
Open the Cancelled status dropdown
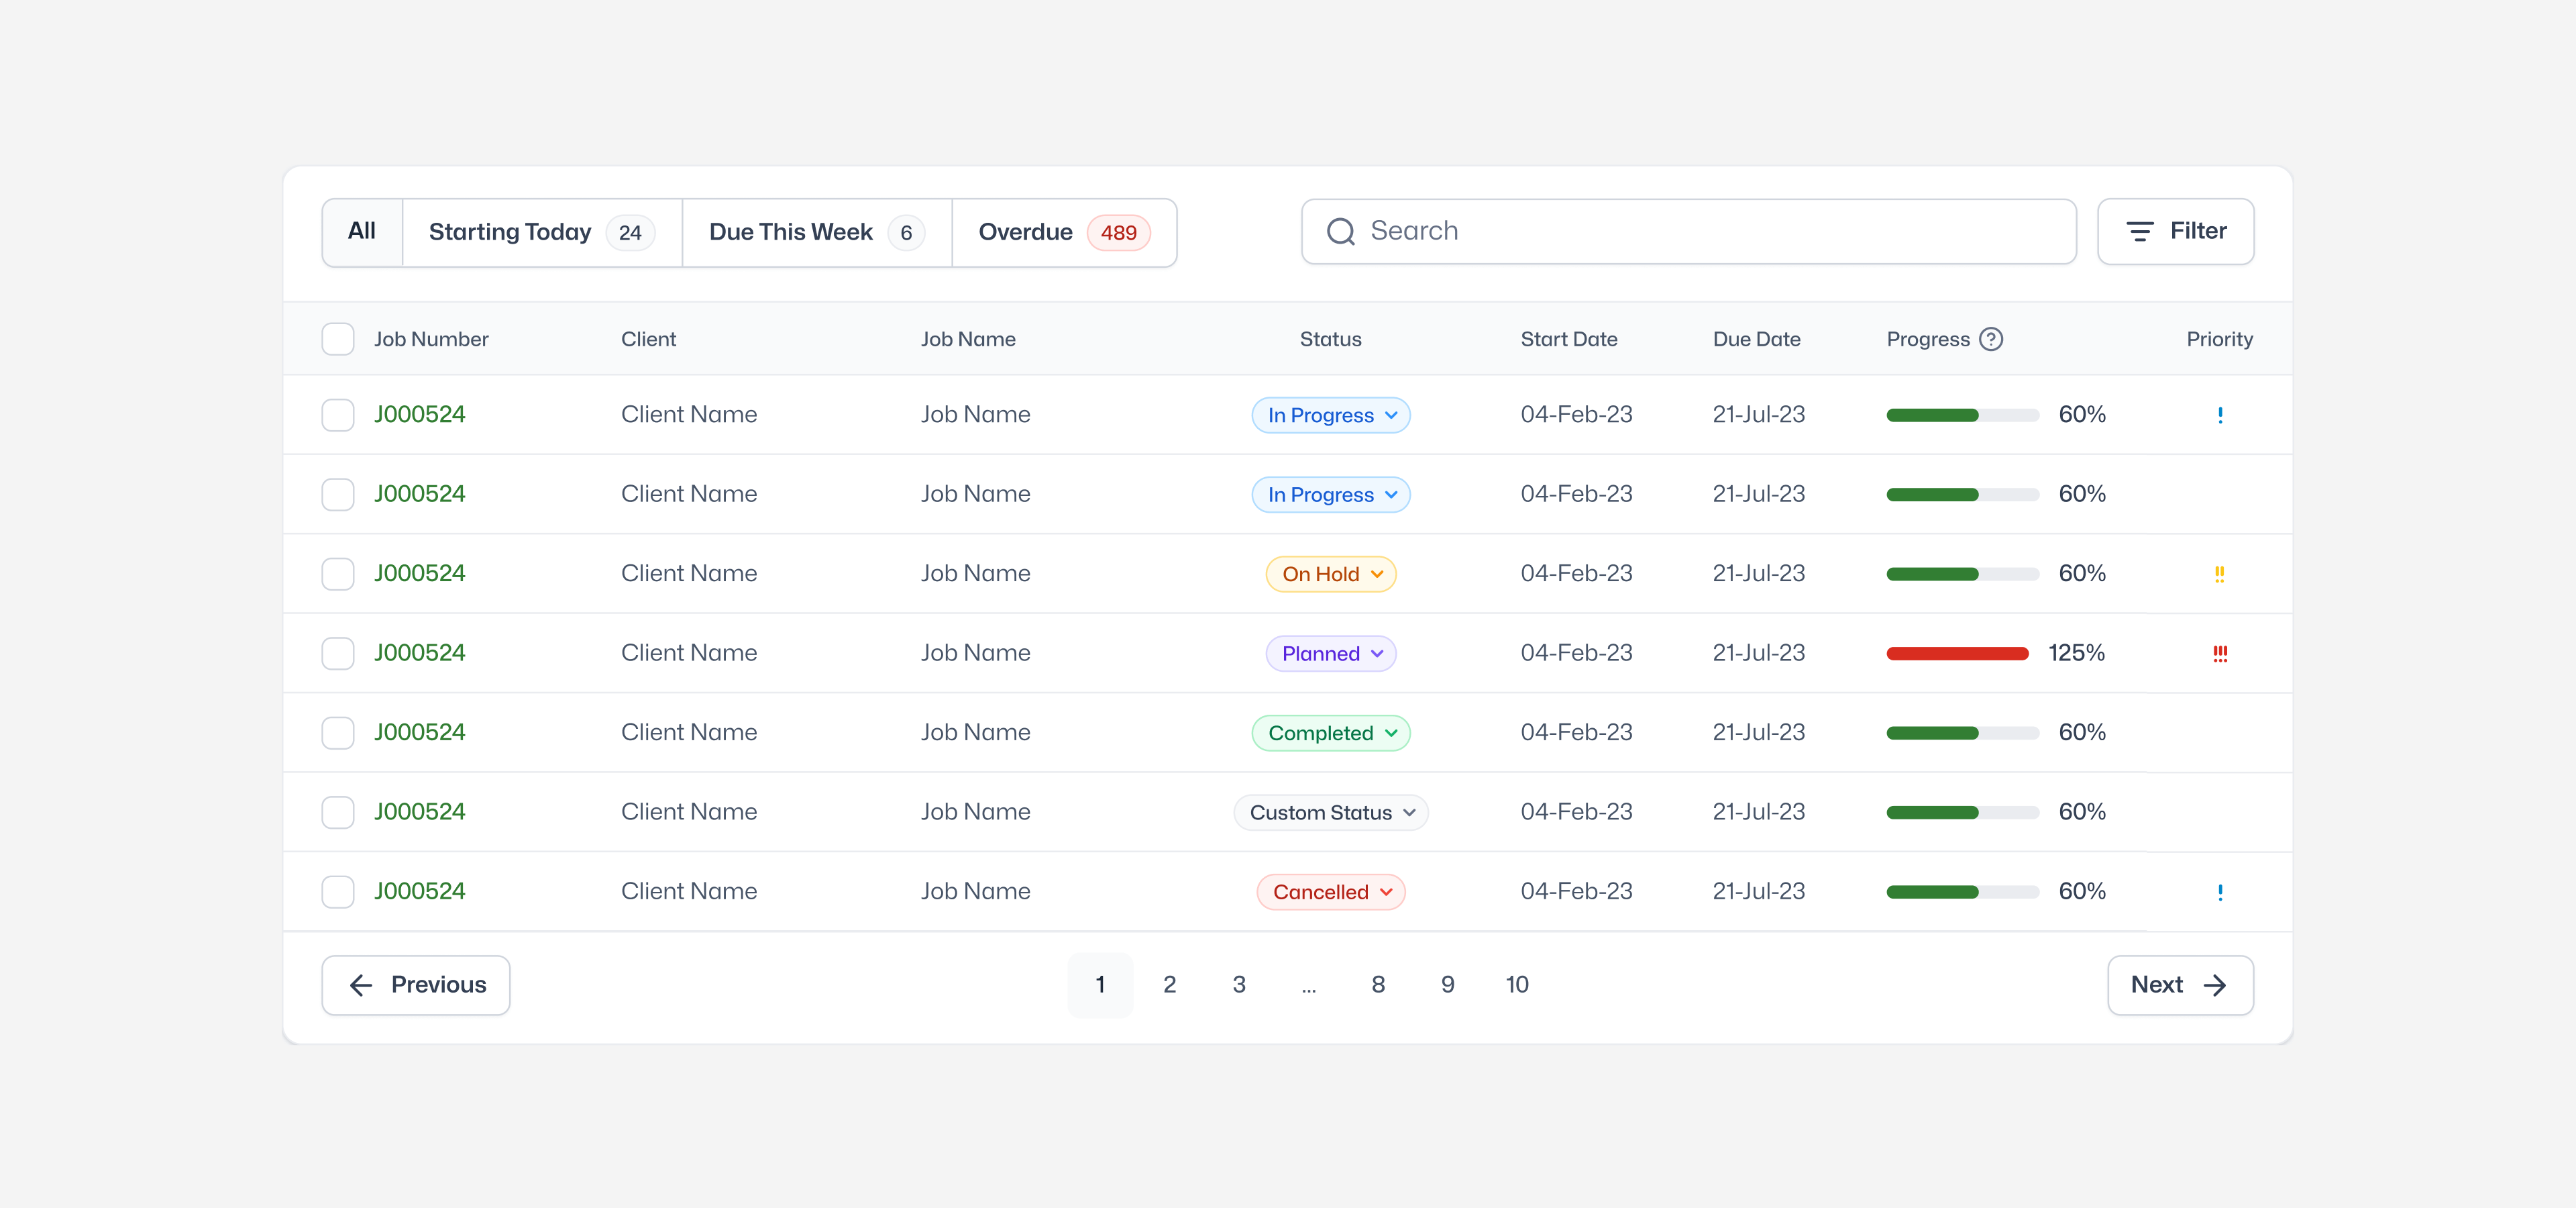(1330, 892)
